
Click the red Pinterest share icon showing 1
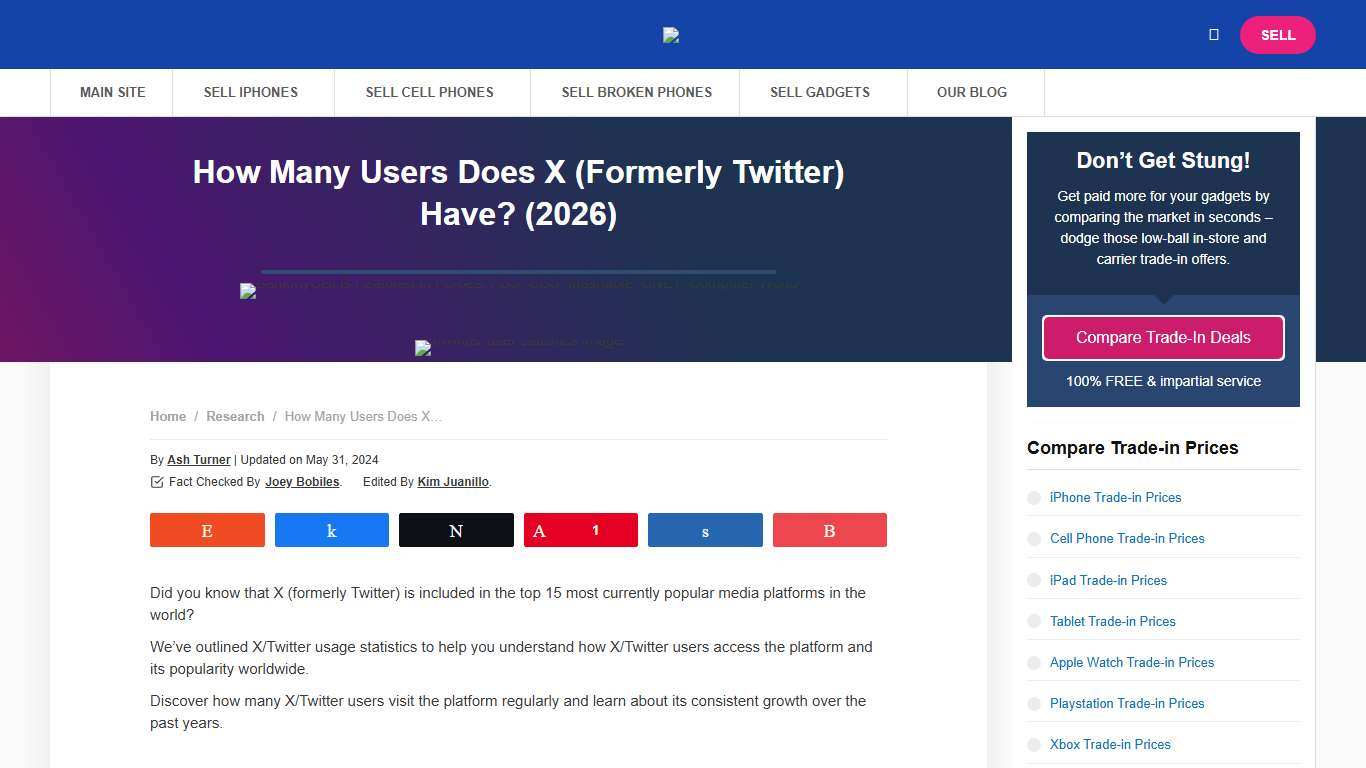point(580,530)
